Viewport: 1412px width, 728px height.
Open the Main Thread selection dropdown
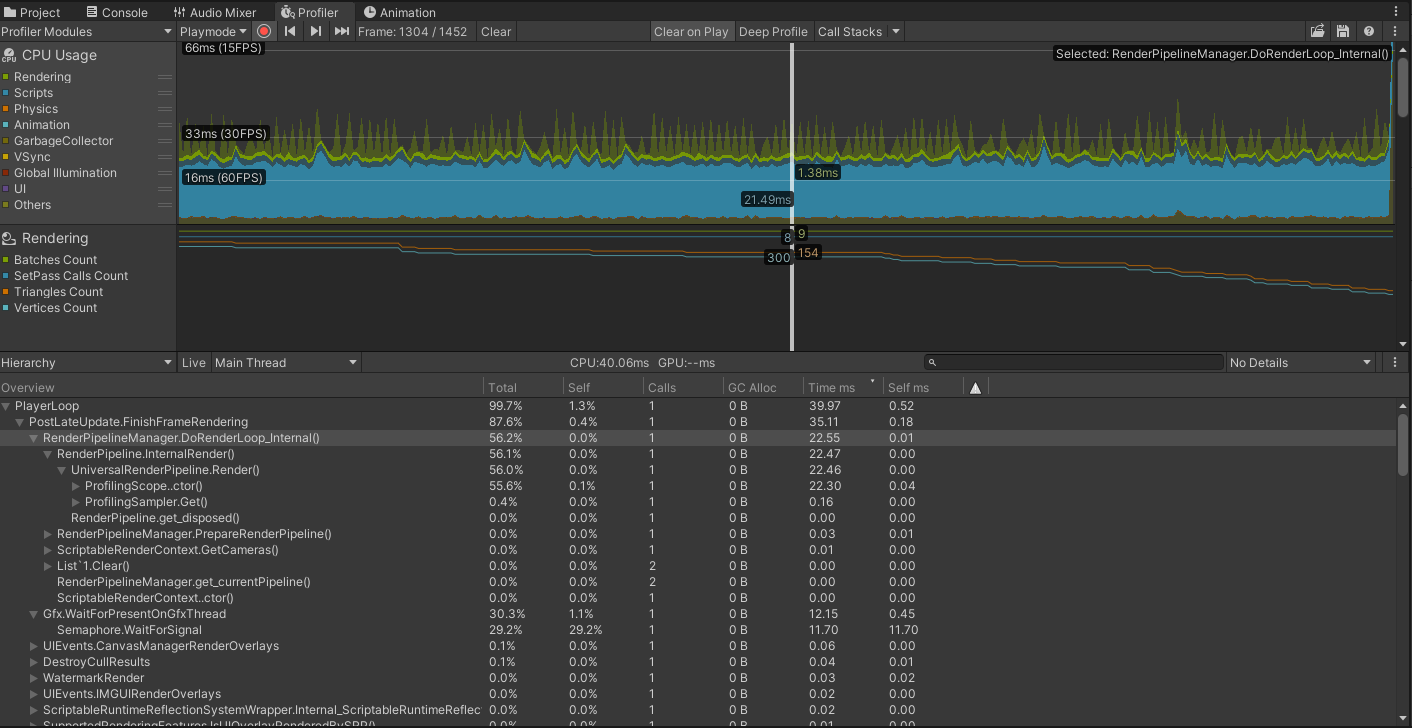tap(286, 363)
